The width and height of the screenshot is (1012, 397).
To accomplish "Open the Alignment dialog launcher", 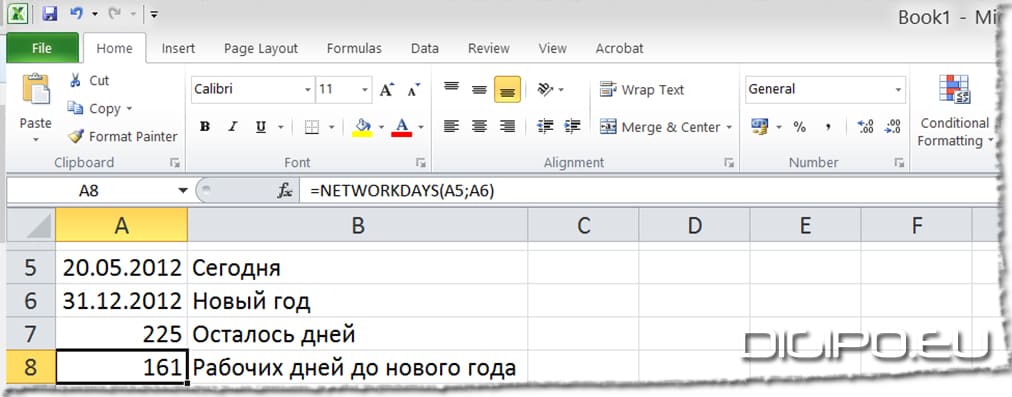I will click(x=729, y=163).
